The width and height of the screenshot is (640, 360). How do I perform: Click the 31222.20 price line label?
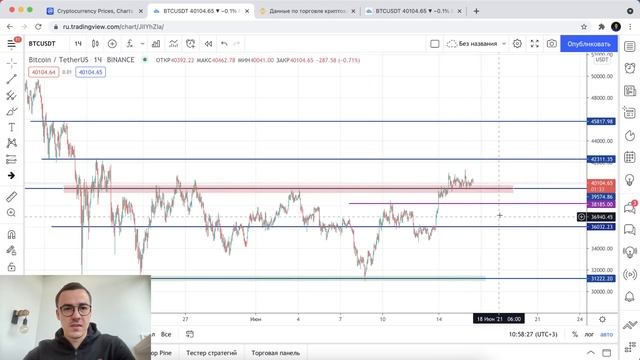tap(601, 278)
